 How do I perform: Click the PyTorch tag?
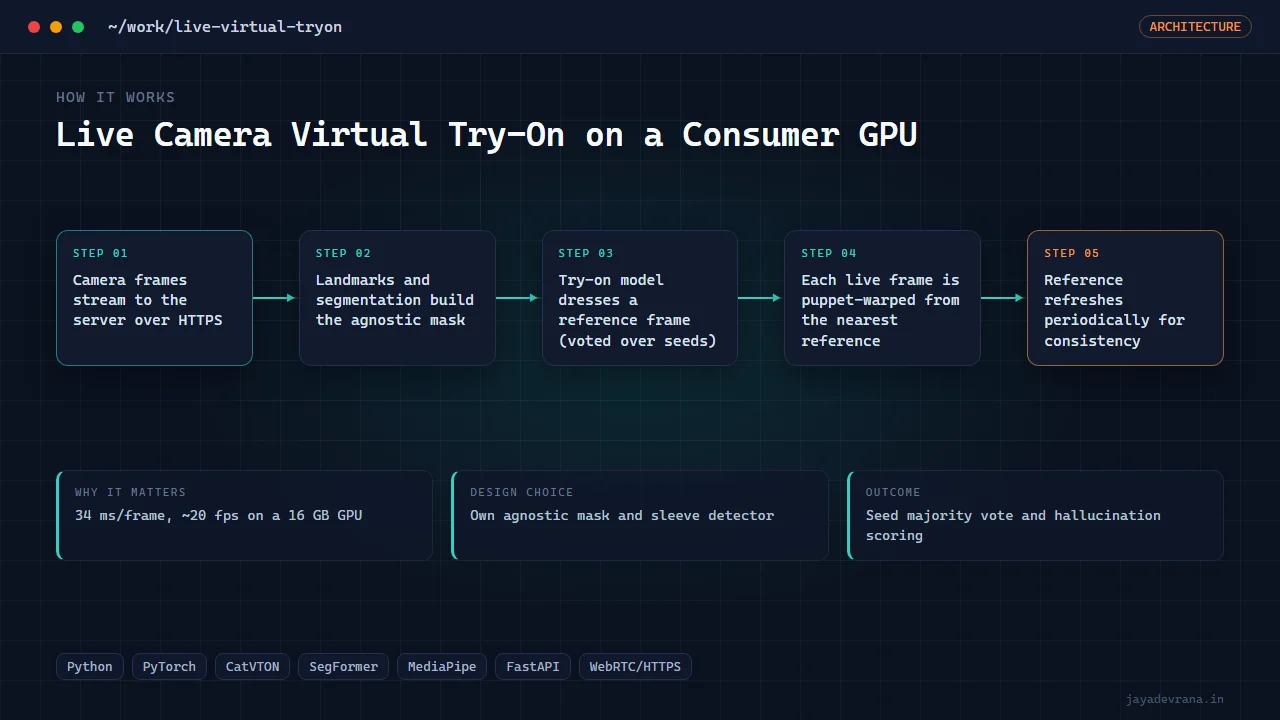point(169,667)
